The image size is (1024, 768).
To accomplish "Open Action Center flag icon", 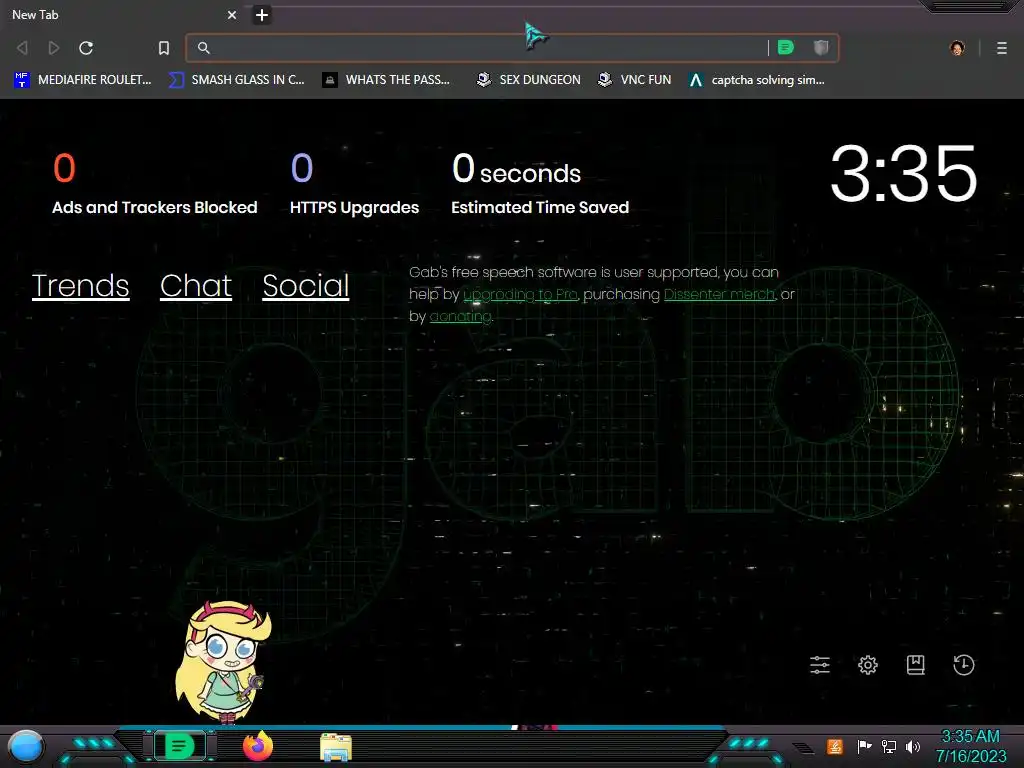I will click(864, 746).
